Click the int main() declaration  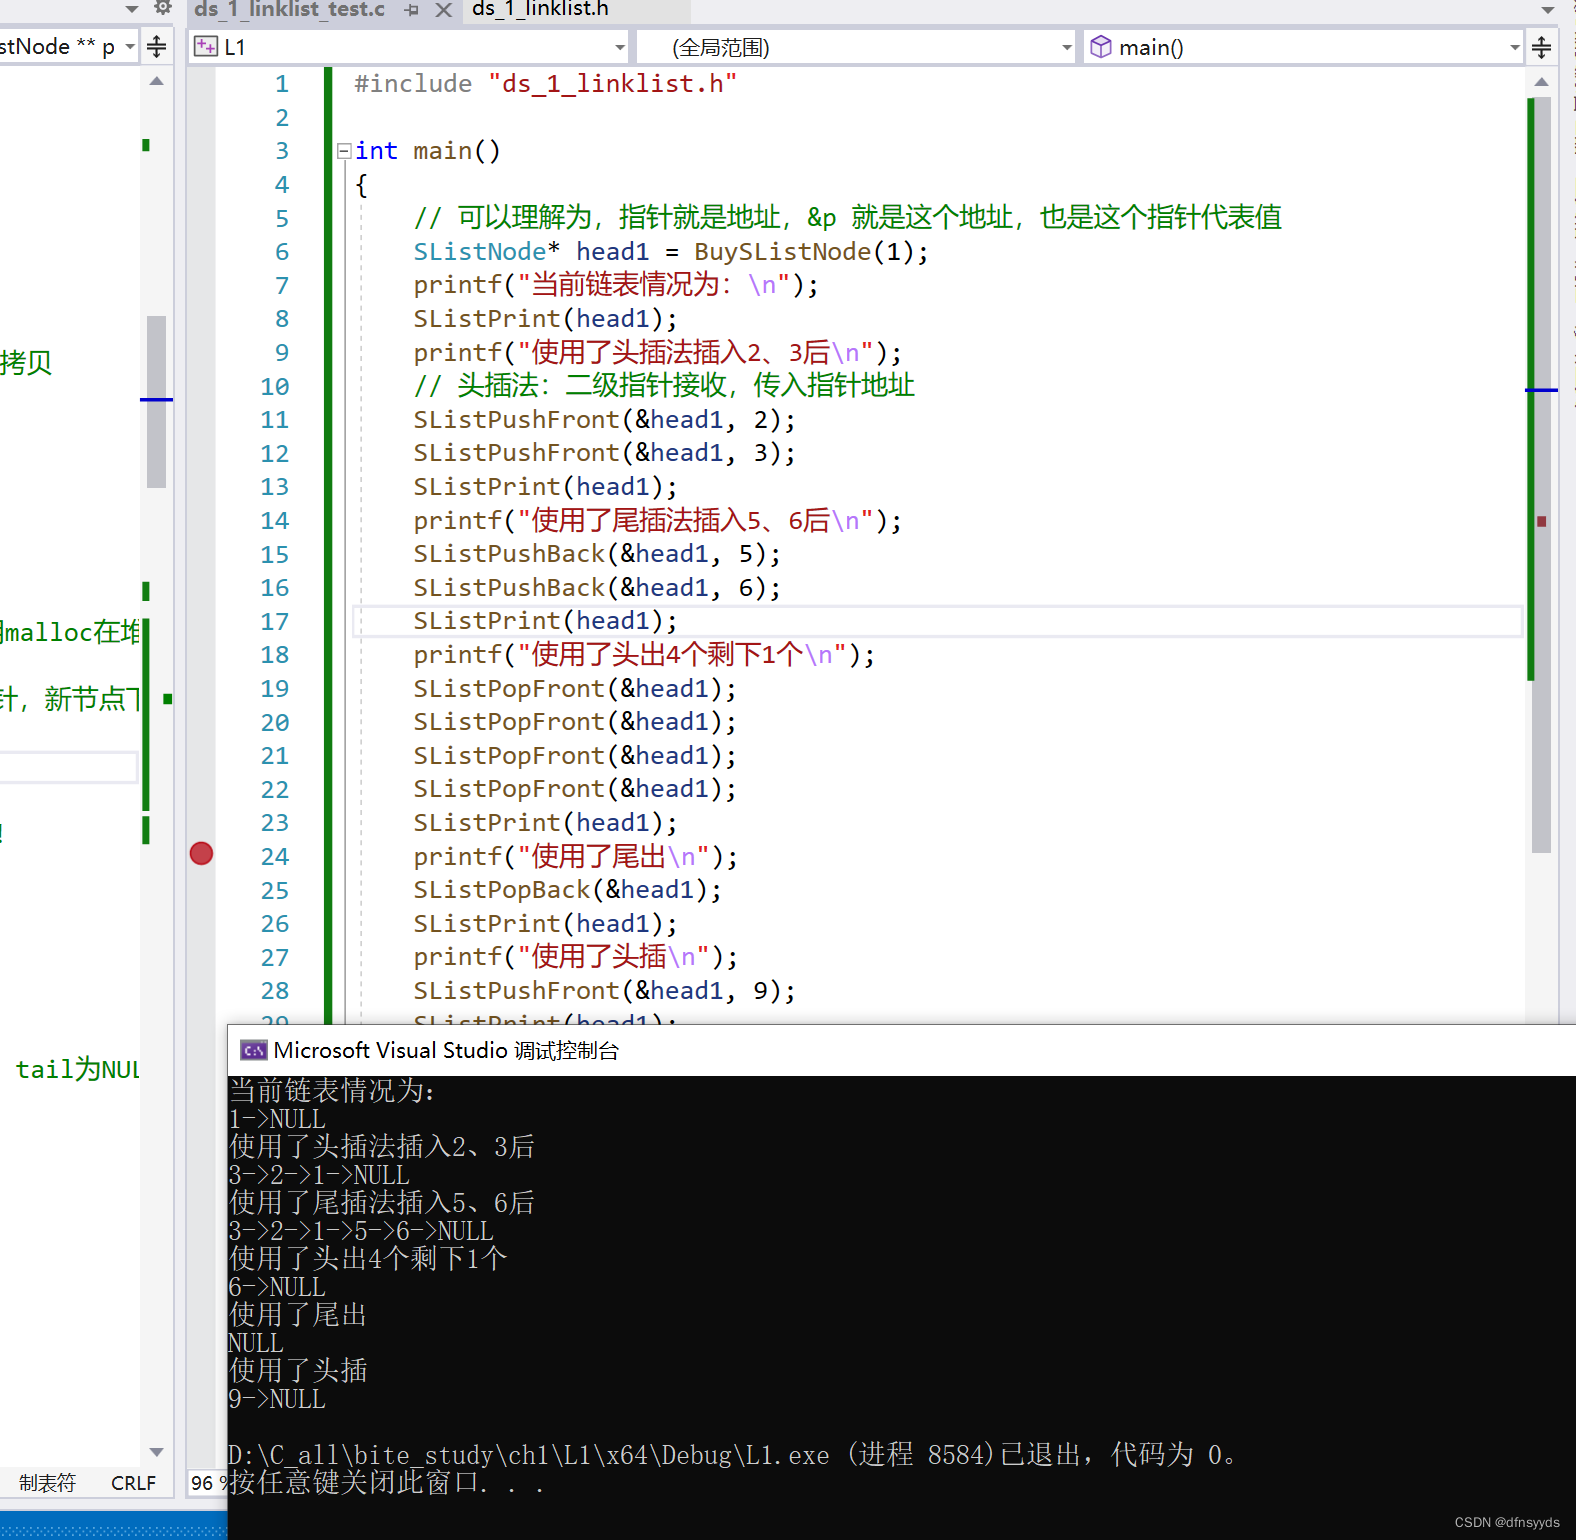pyautogui.click(x=427, y=151)
